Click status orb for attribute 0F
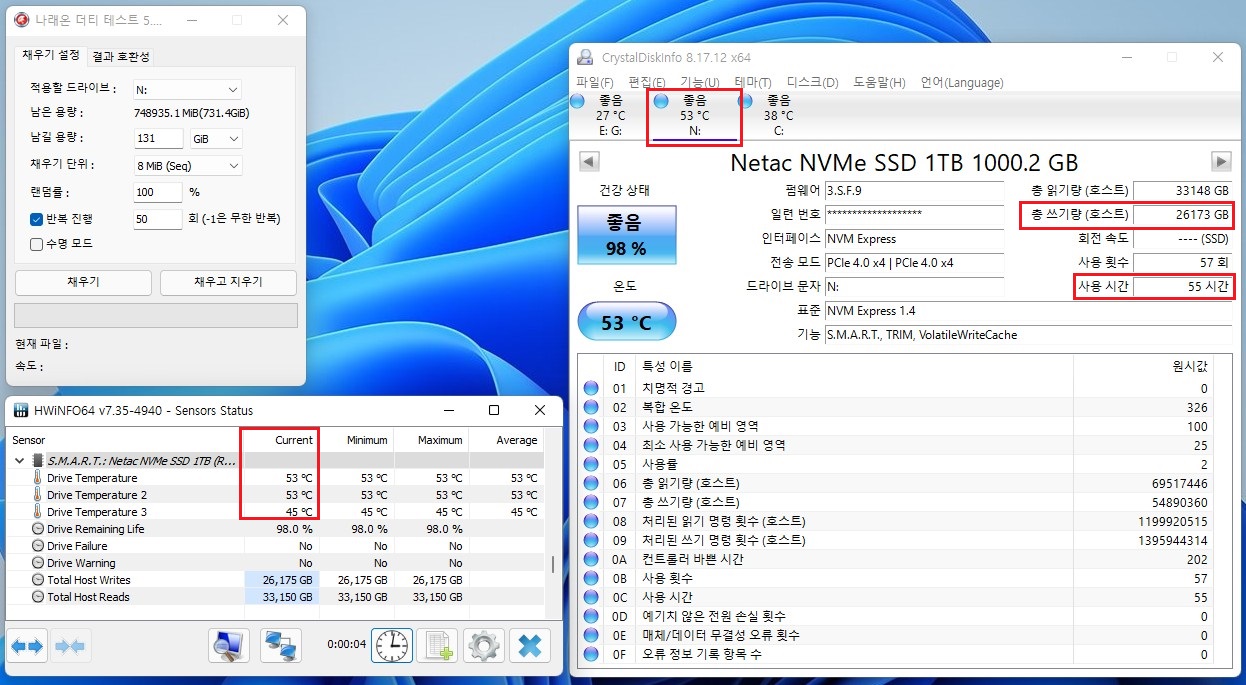Screen dimensions: 1246x685 [591, 654]
